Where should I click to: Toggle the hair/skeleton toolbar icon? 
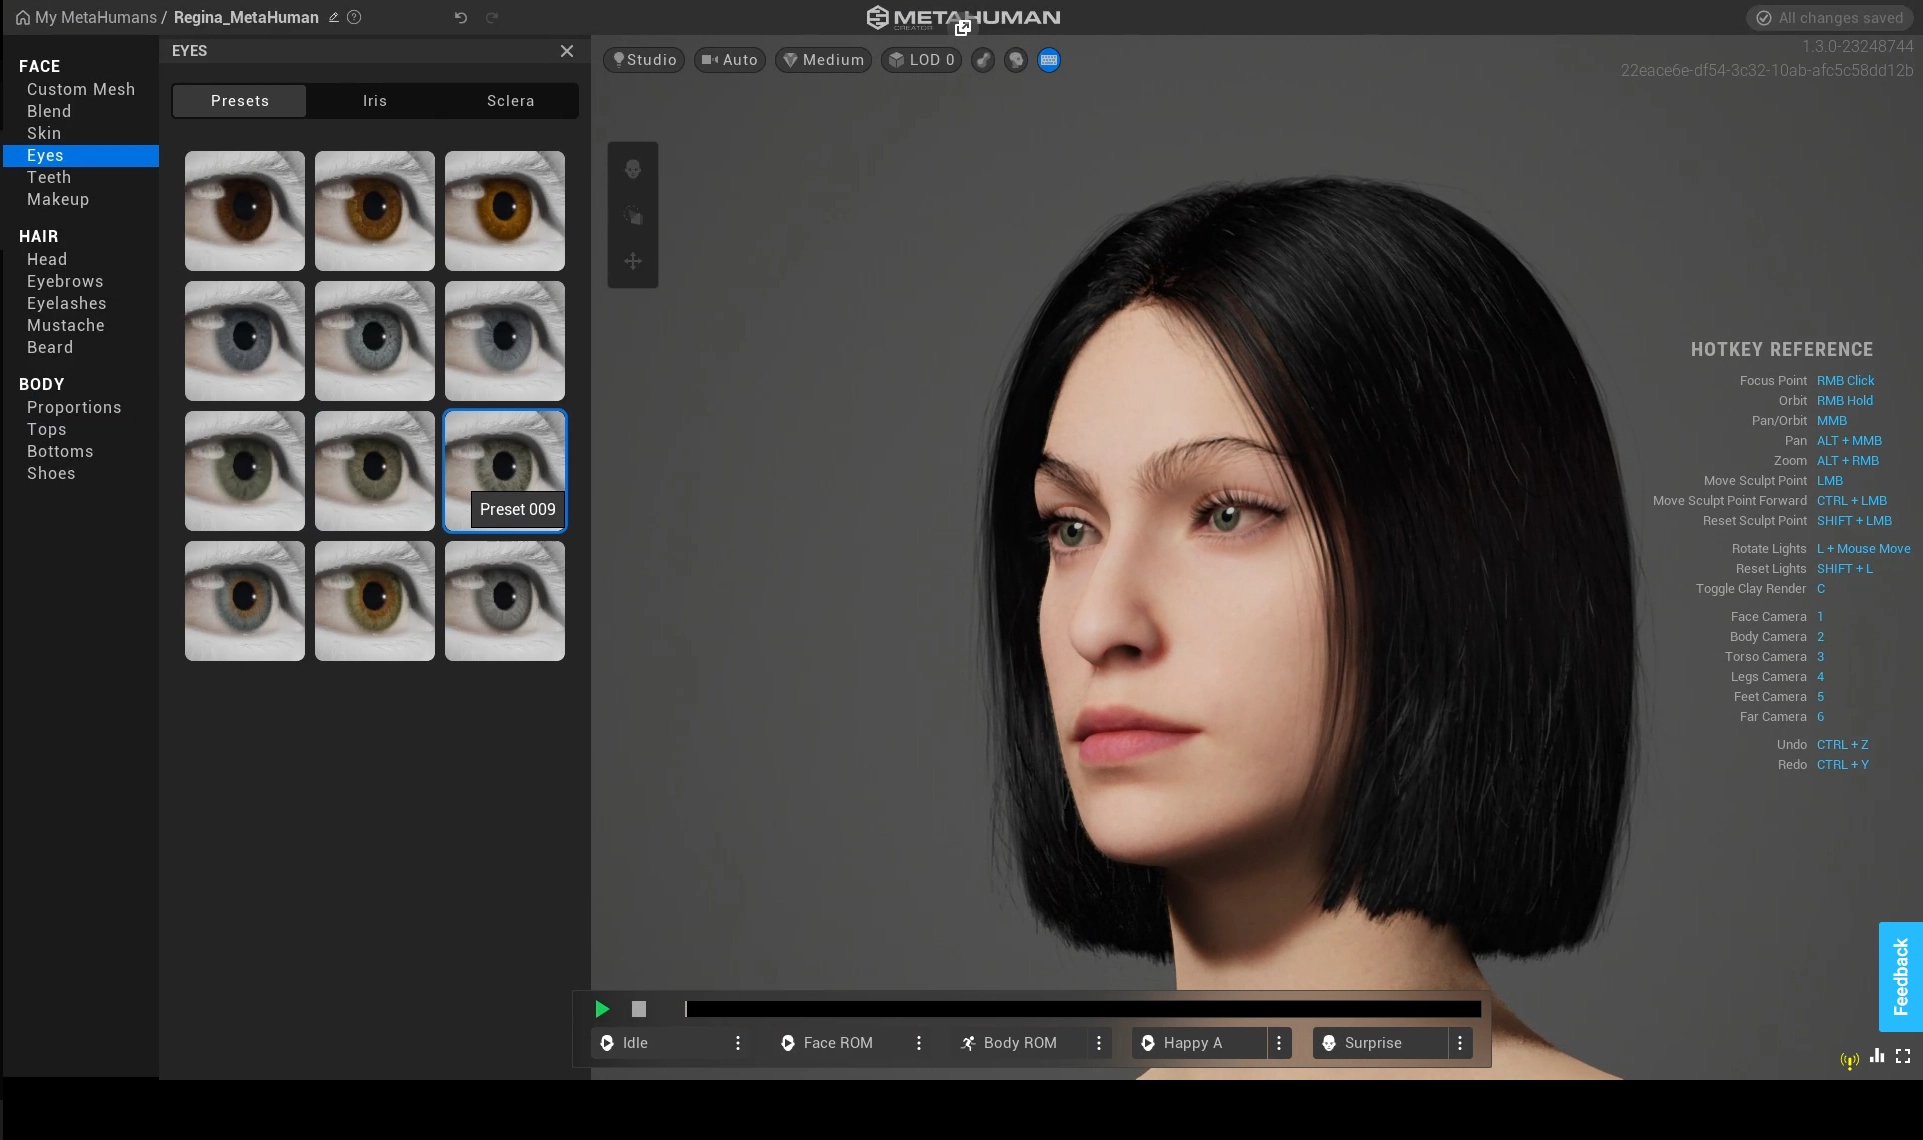[983, 60]
